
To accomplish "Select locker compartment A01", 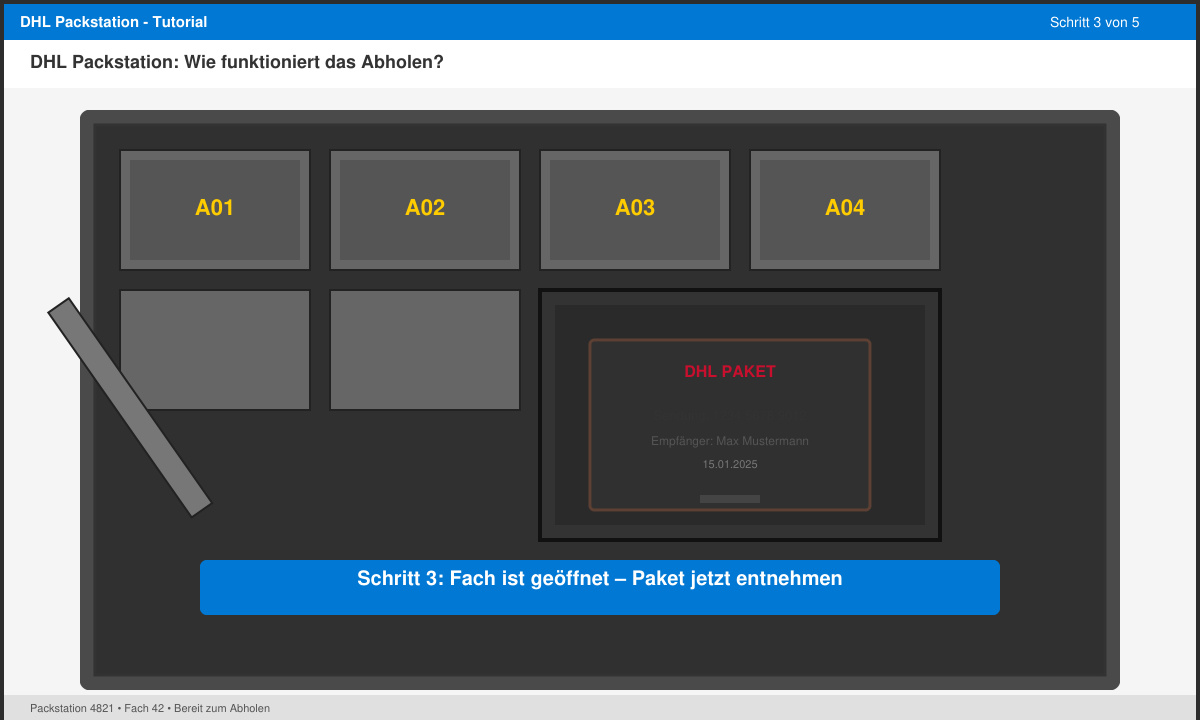I will click(215, 210).
